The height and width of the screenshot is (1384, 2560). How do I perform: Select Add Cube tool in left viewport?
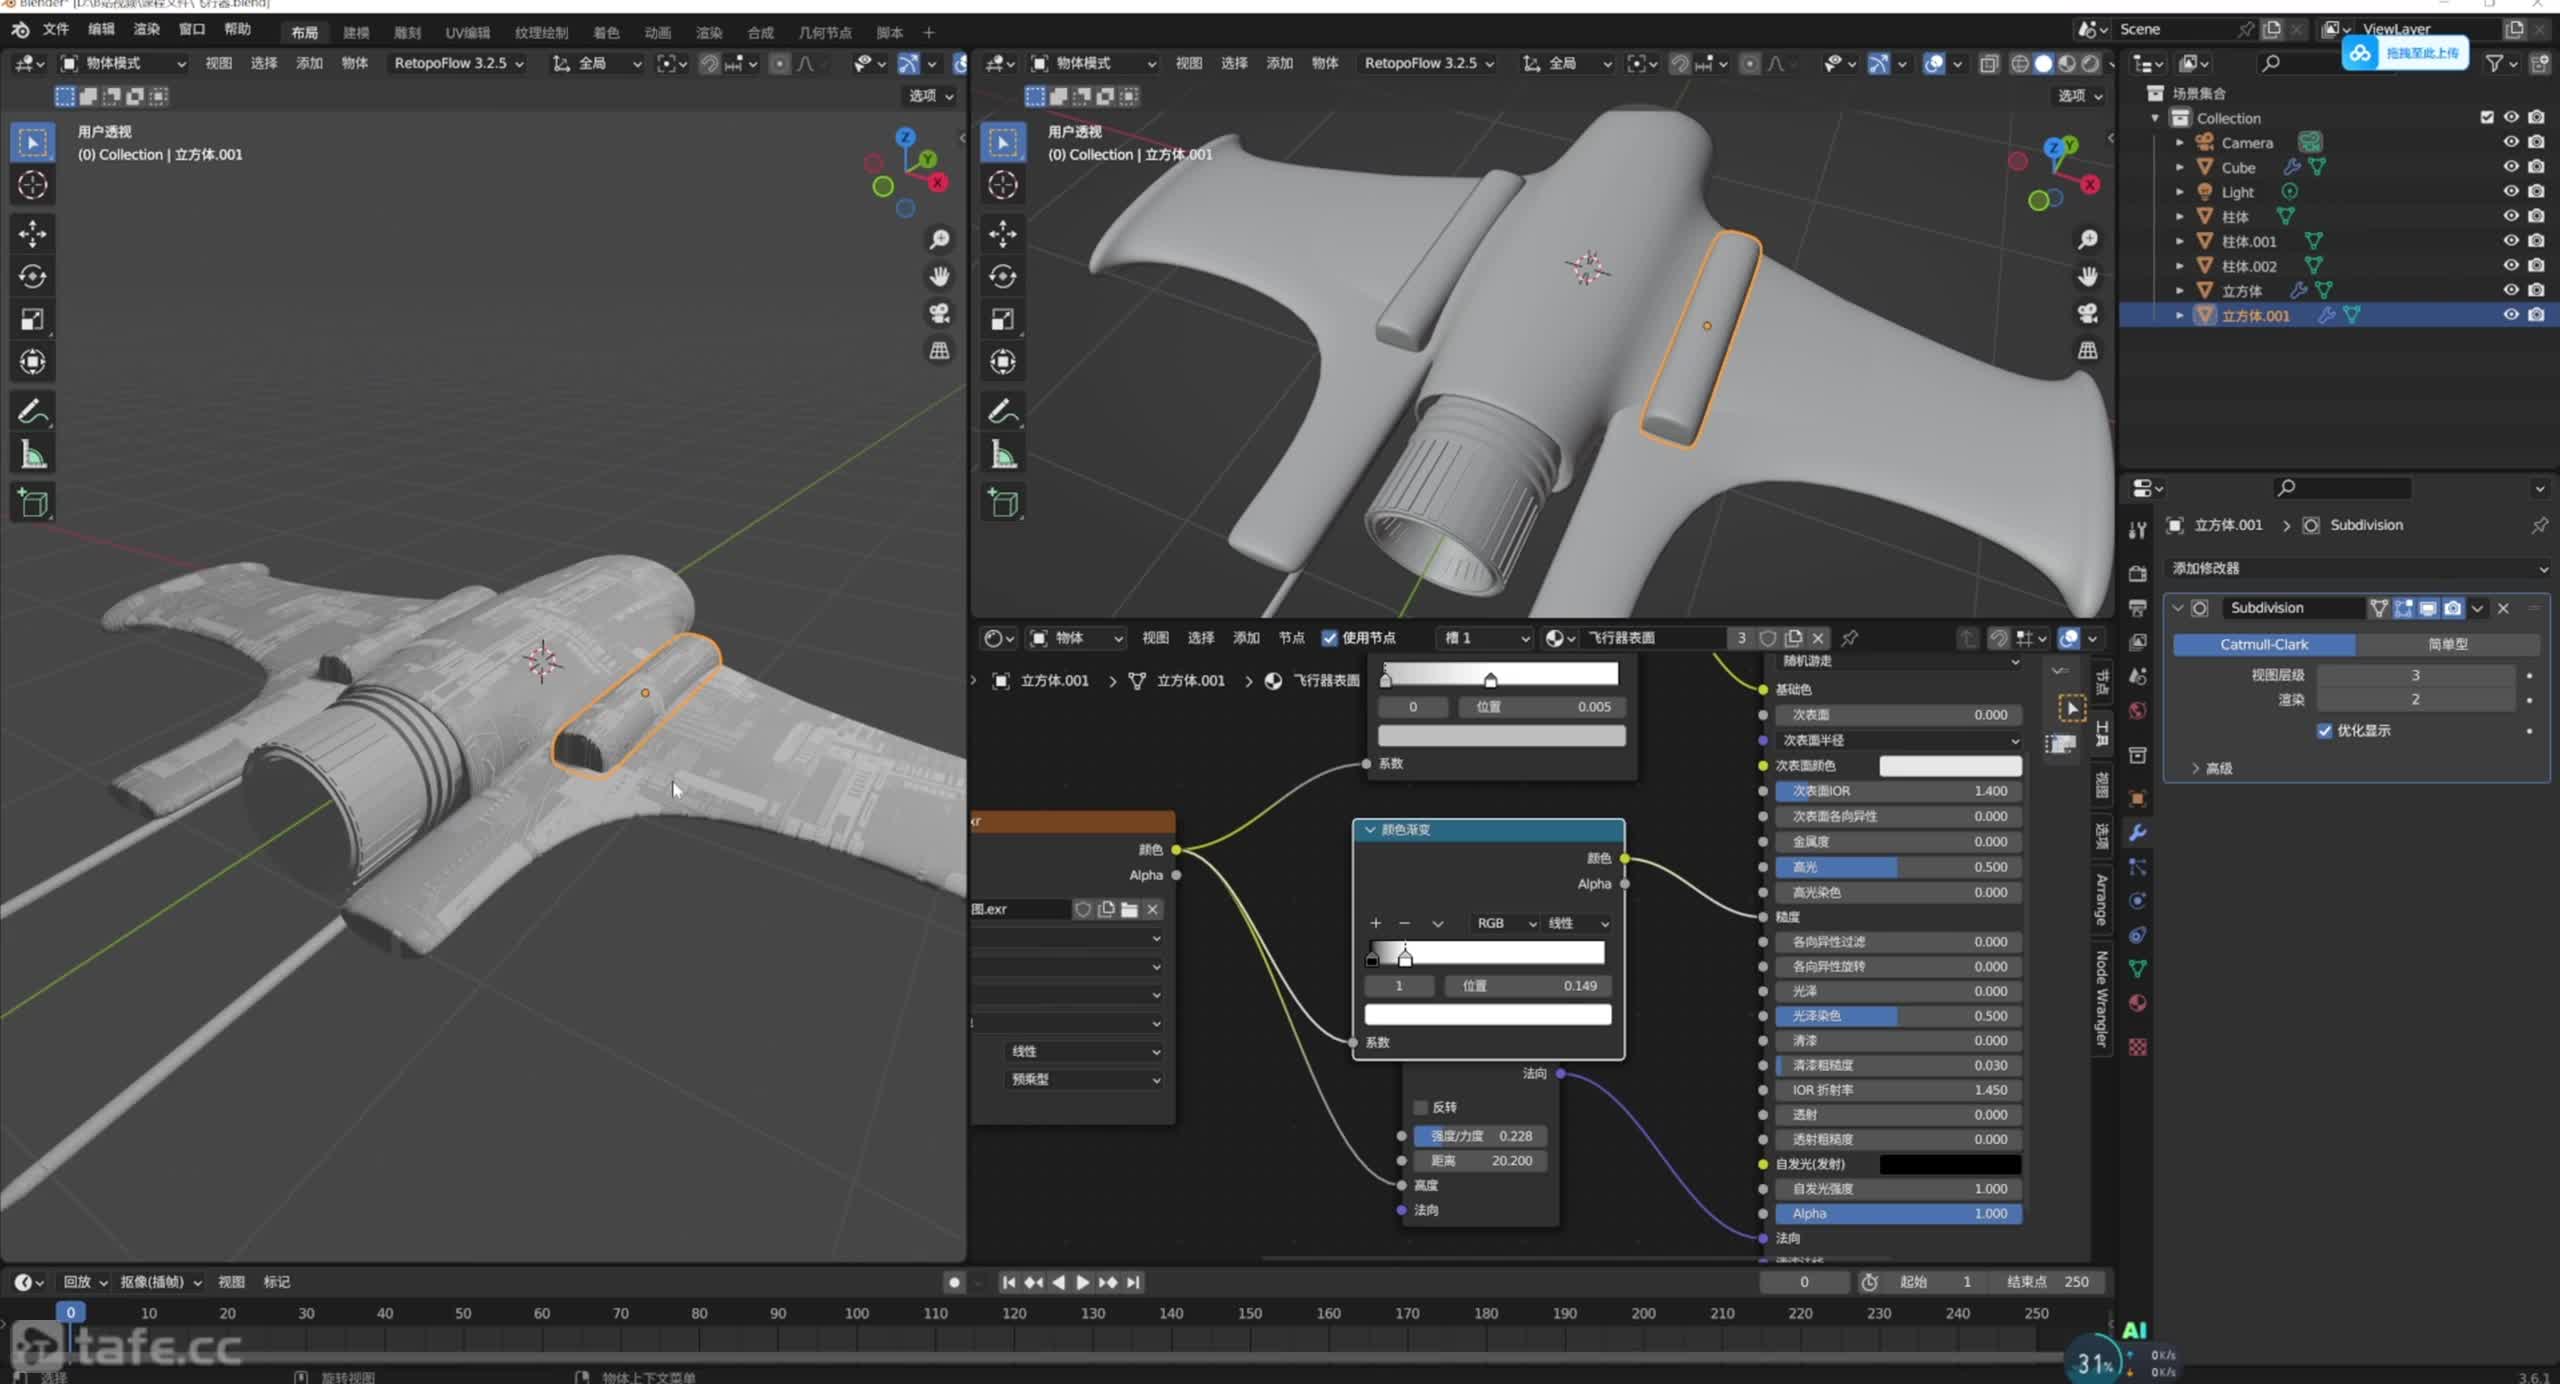pyautogui.click(x=32, y=502)
